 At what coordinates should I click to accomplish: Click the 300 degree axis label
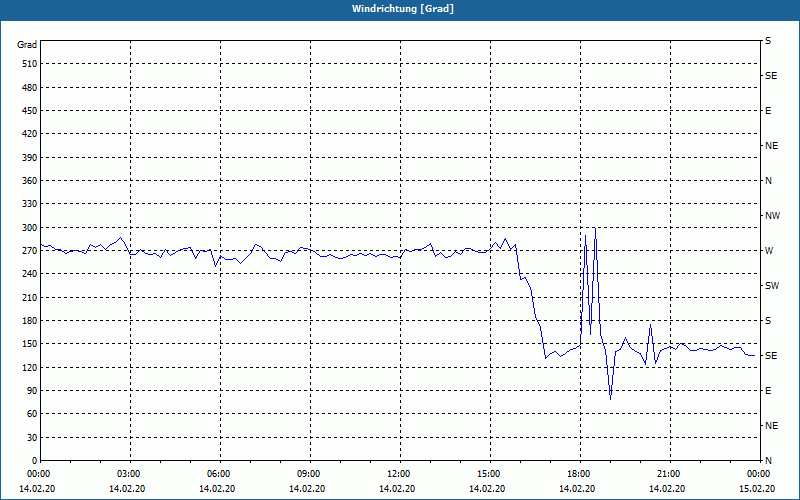pyautogui.click(x=30, y=228)
